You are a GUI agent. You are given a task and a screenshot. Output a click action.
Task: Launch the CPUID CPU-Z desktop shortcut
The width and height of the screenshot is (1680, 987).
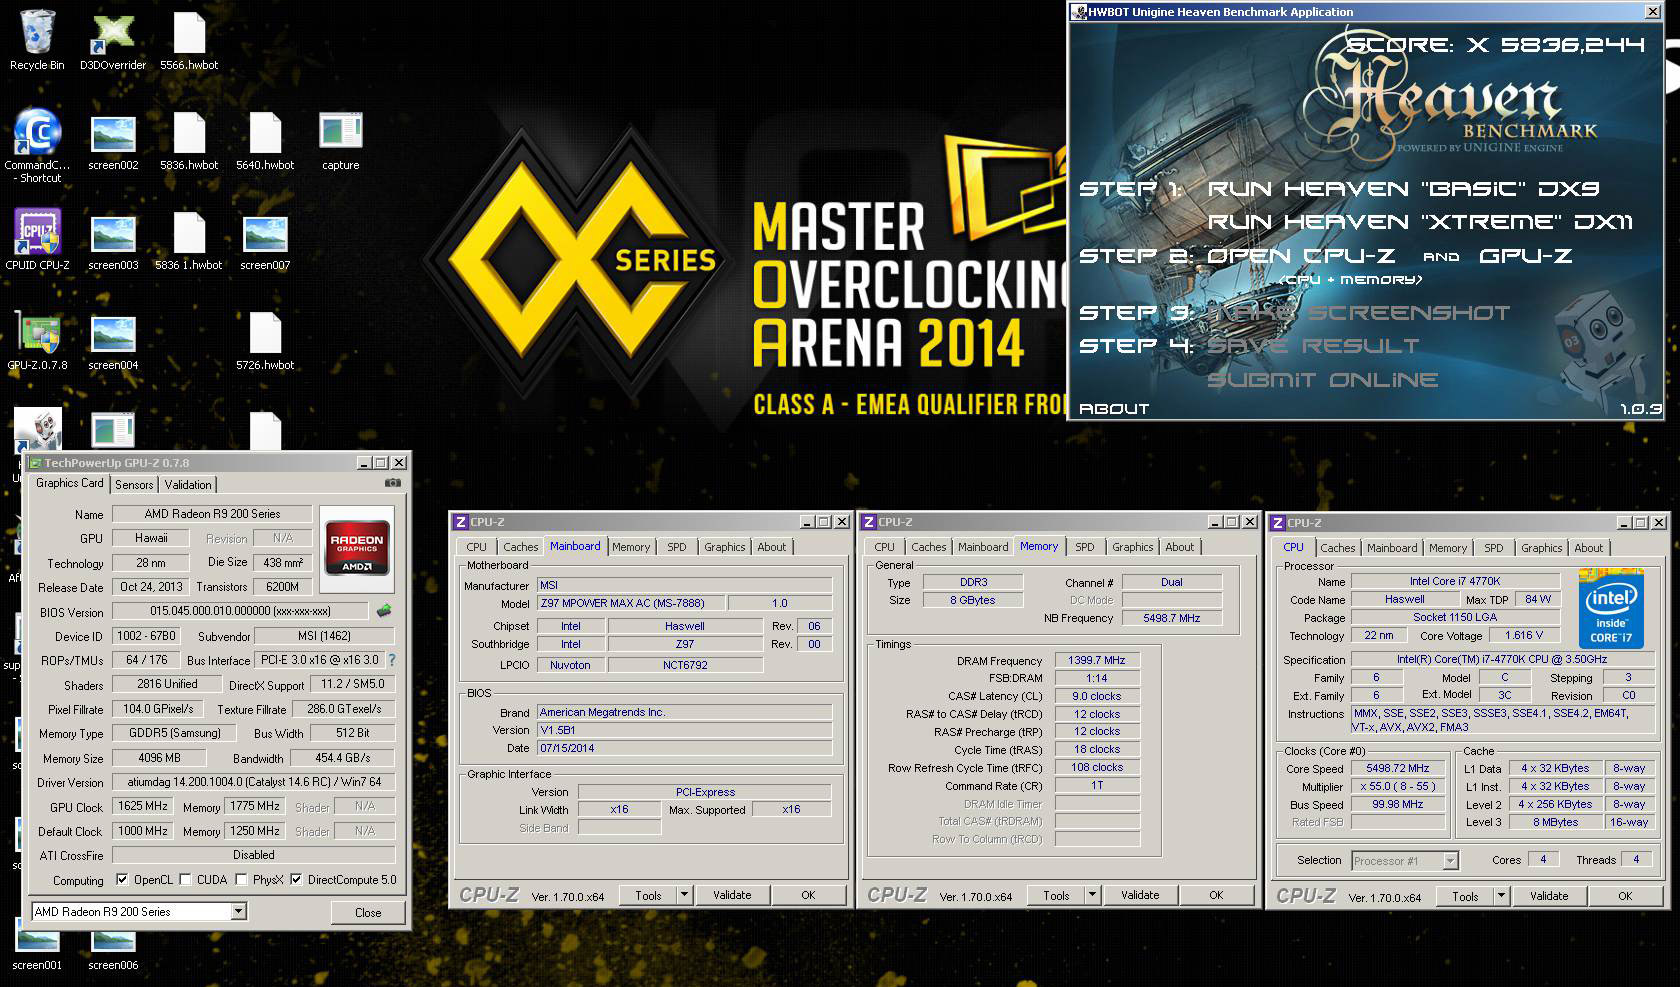tap(37, 240)
